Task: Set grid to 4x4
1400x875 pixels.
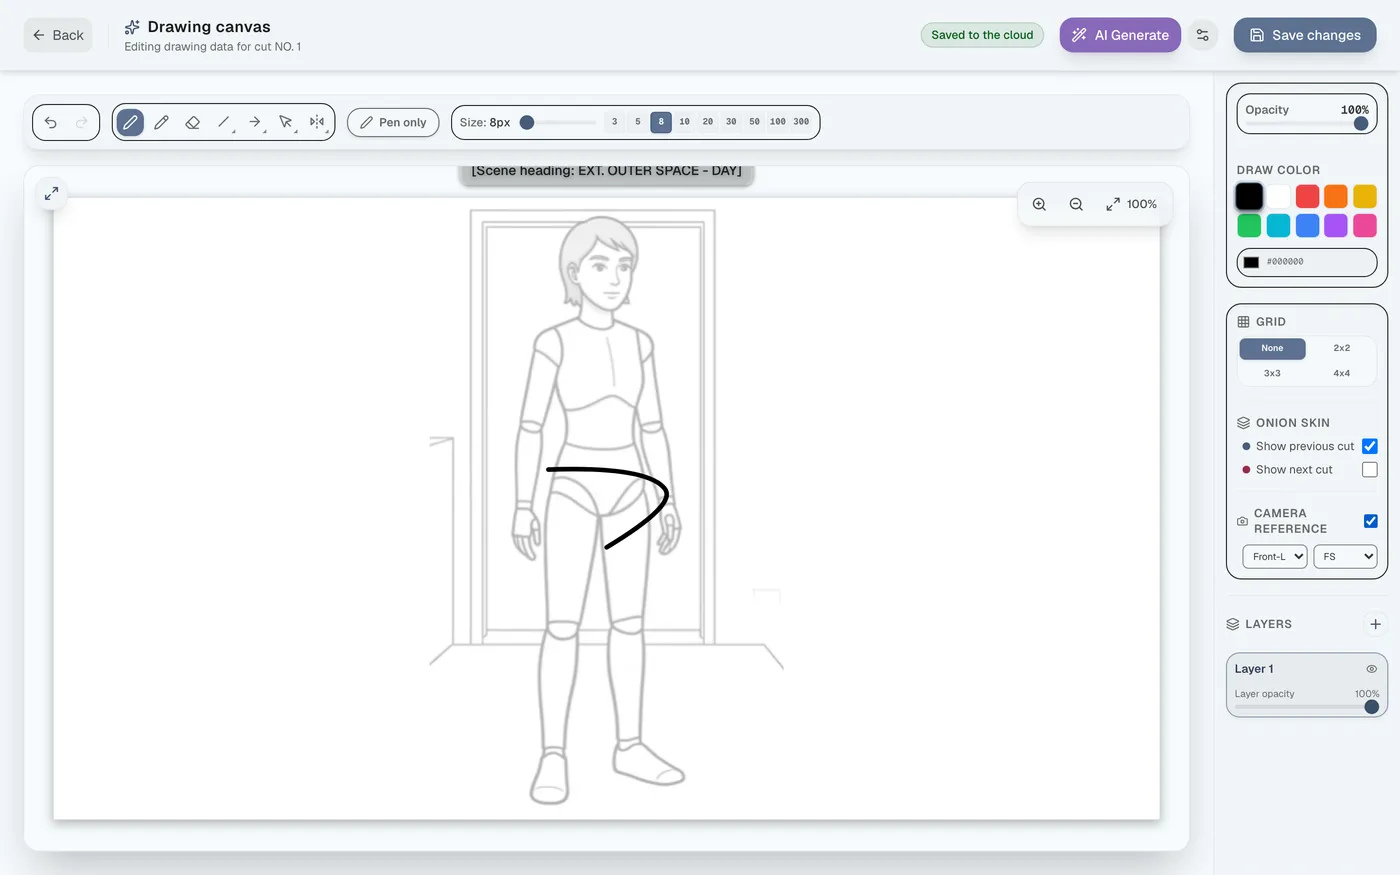Action: (x=1342, y=373)
